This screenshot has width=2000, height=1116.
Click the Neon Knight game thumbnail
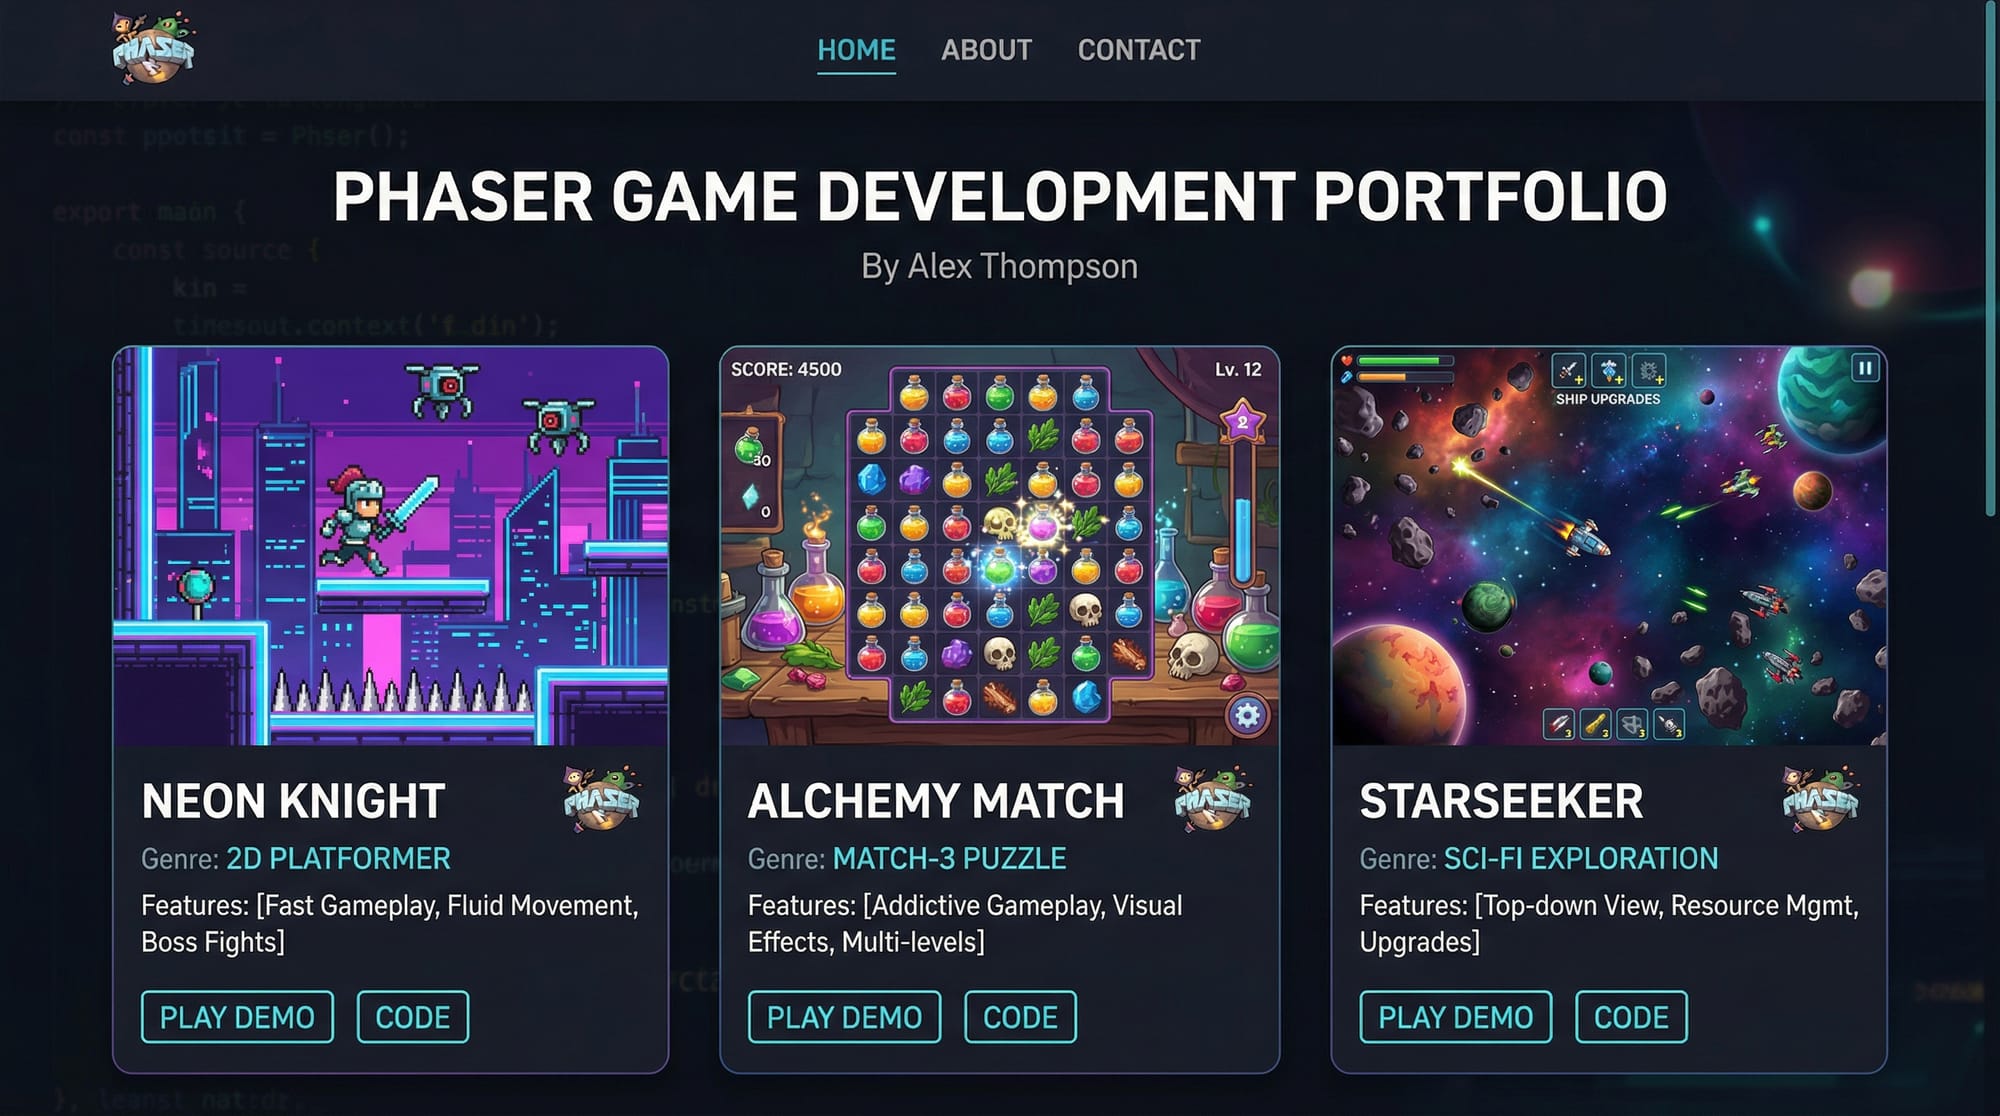pyautogui.click(x=390, y=546)
